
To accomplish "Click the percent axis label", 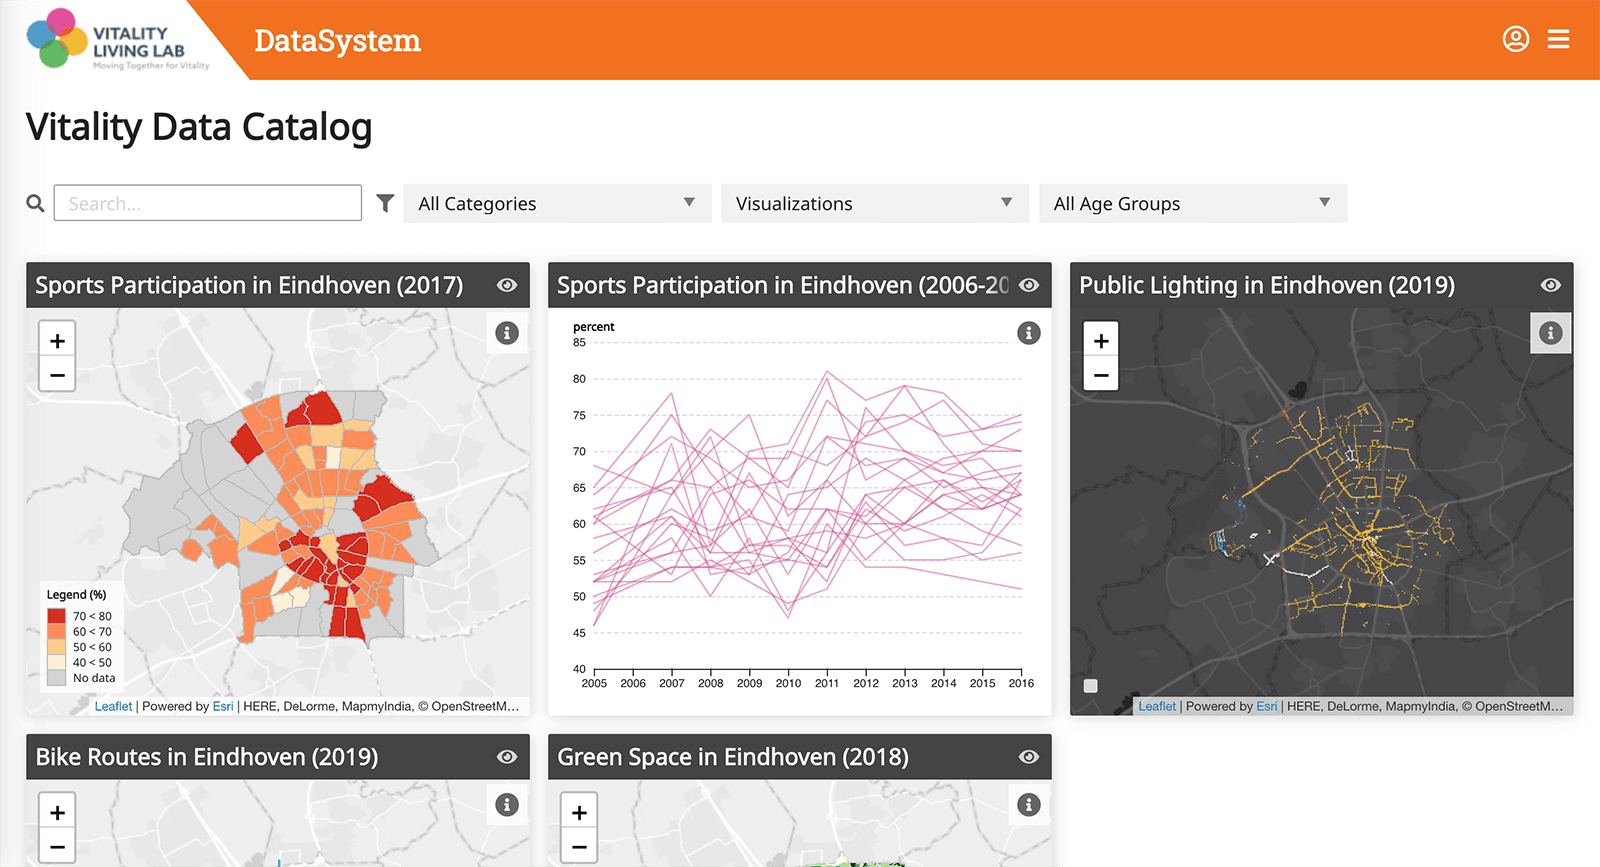I will pyautogui.click(x=593, y=327).
